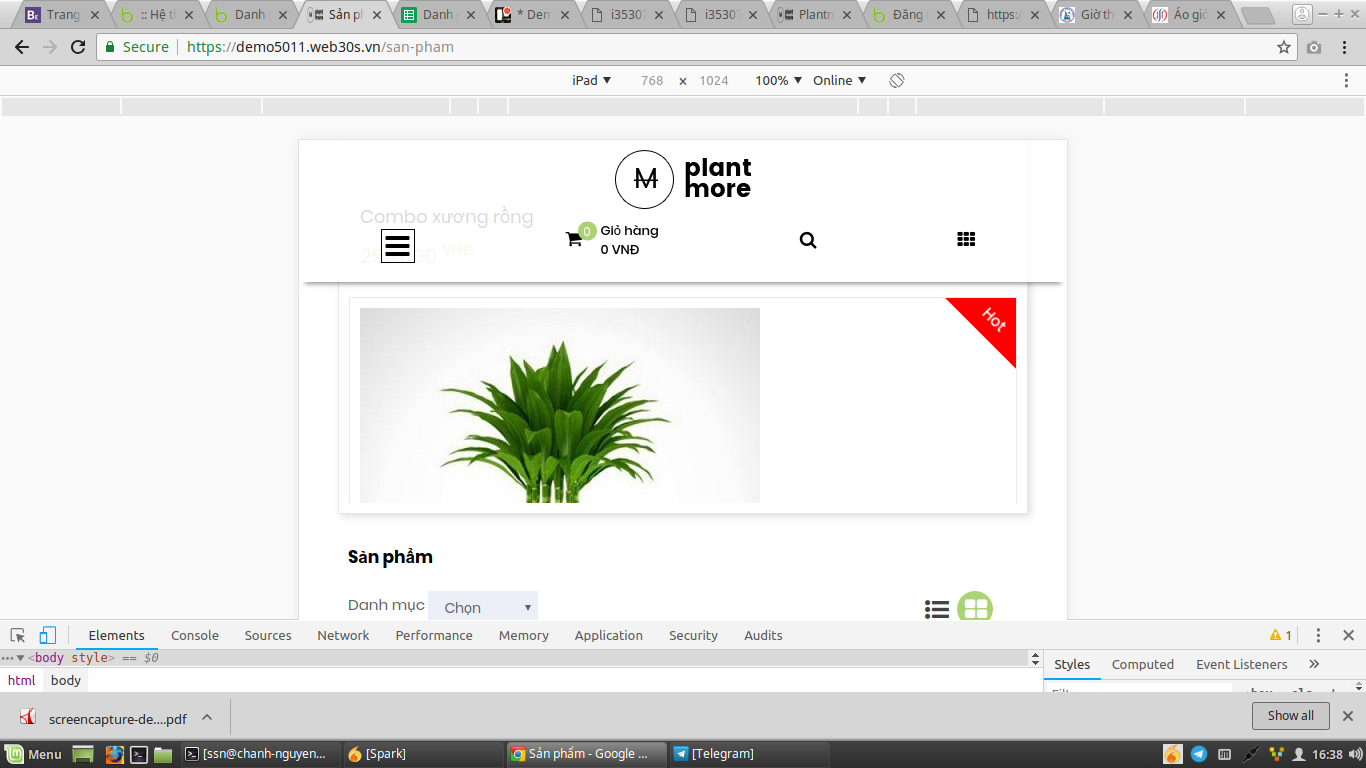Select body in the breadcrumb
Image resolution: width=1366 pixels, height=768 pixels.
(x=66, y=680)
